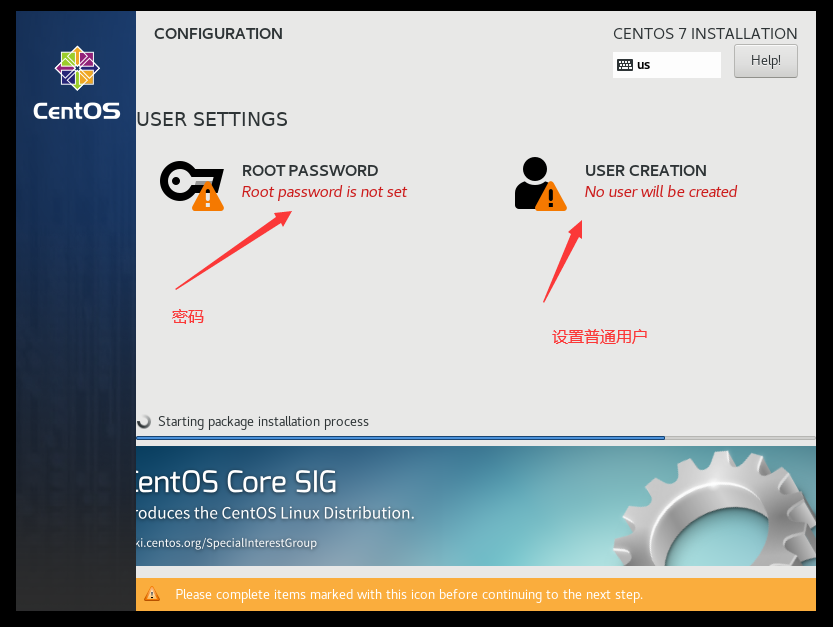The height and width of the screenshot is (627, 833).
Task: Click the spinner icon beside the install status
Action: (x=143, y=421)
